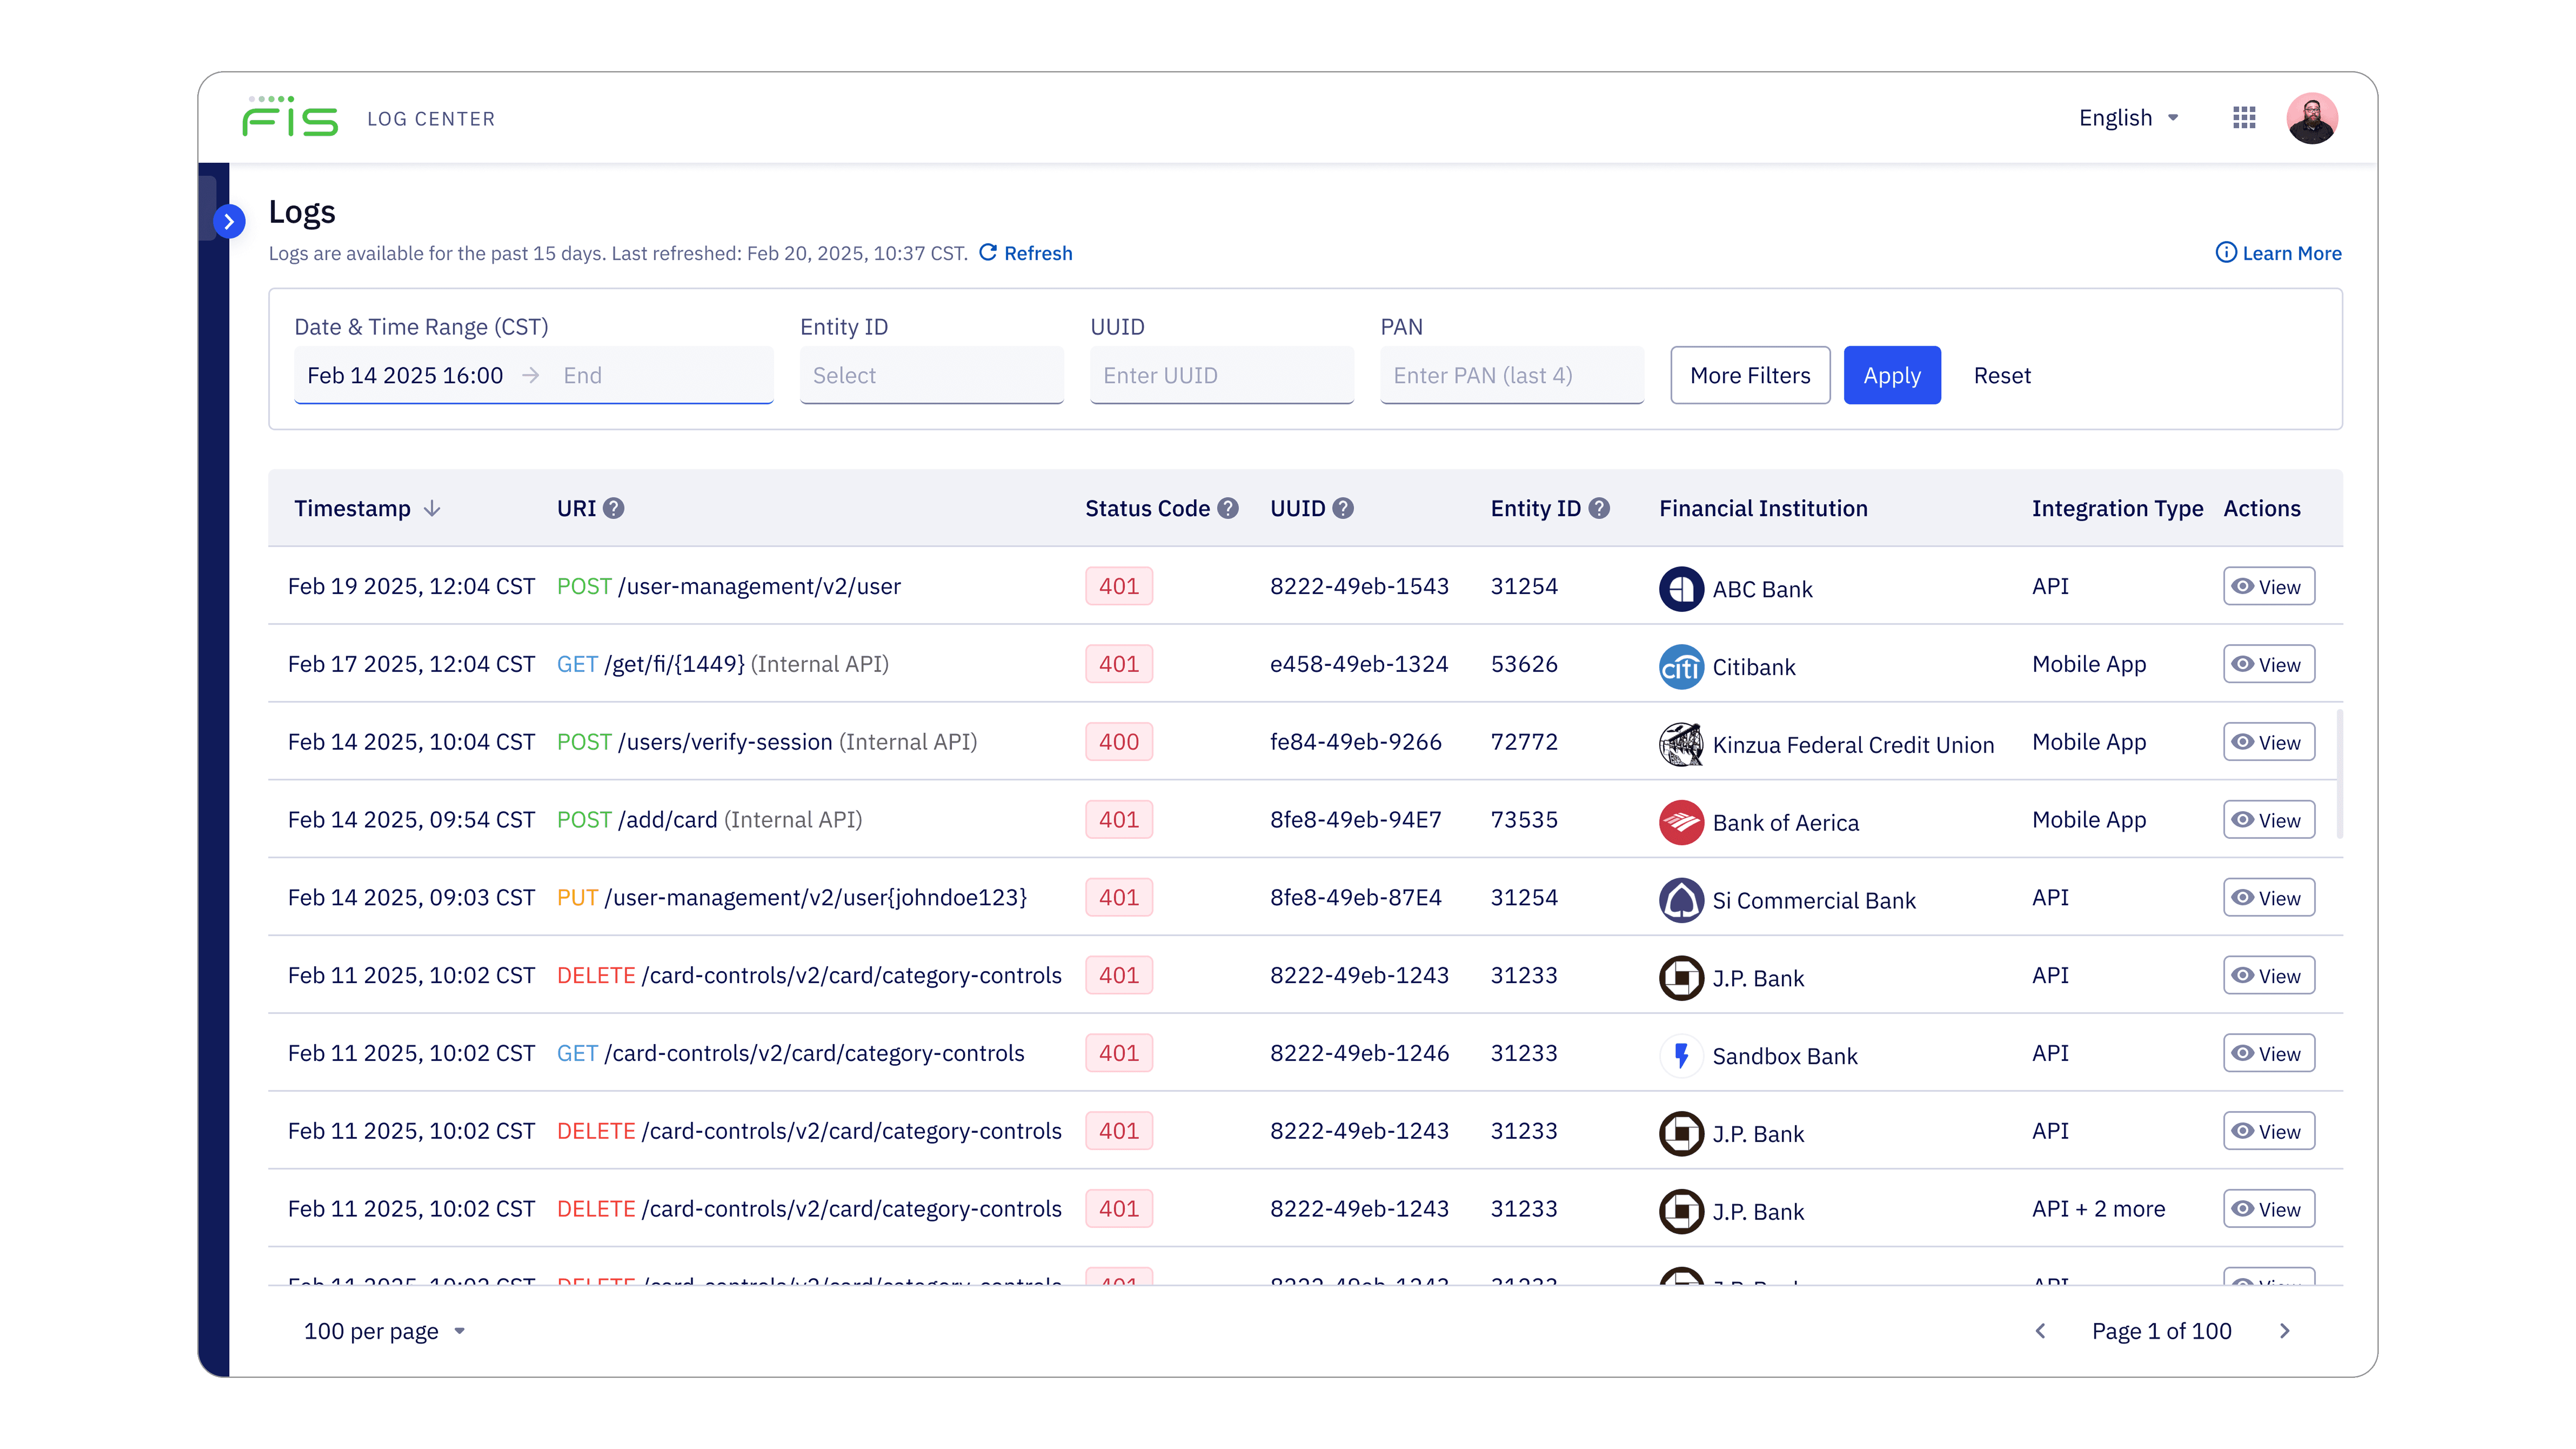Open the English language dropdown
The height and width of the screenshot is (1449, 2576).
[2128, 118]
